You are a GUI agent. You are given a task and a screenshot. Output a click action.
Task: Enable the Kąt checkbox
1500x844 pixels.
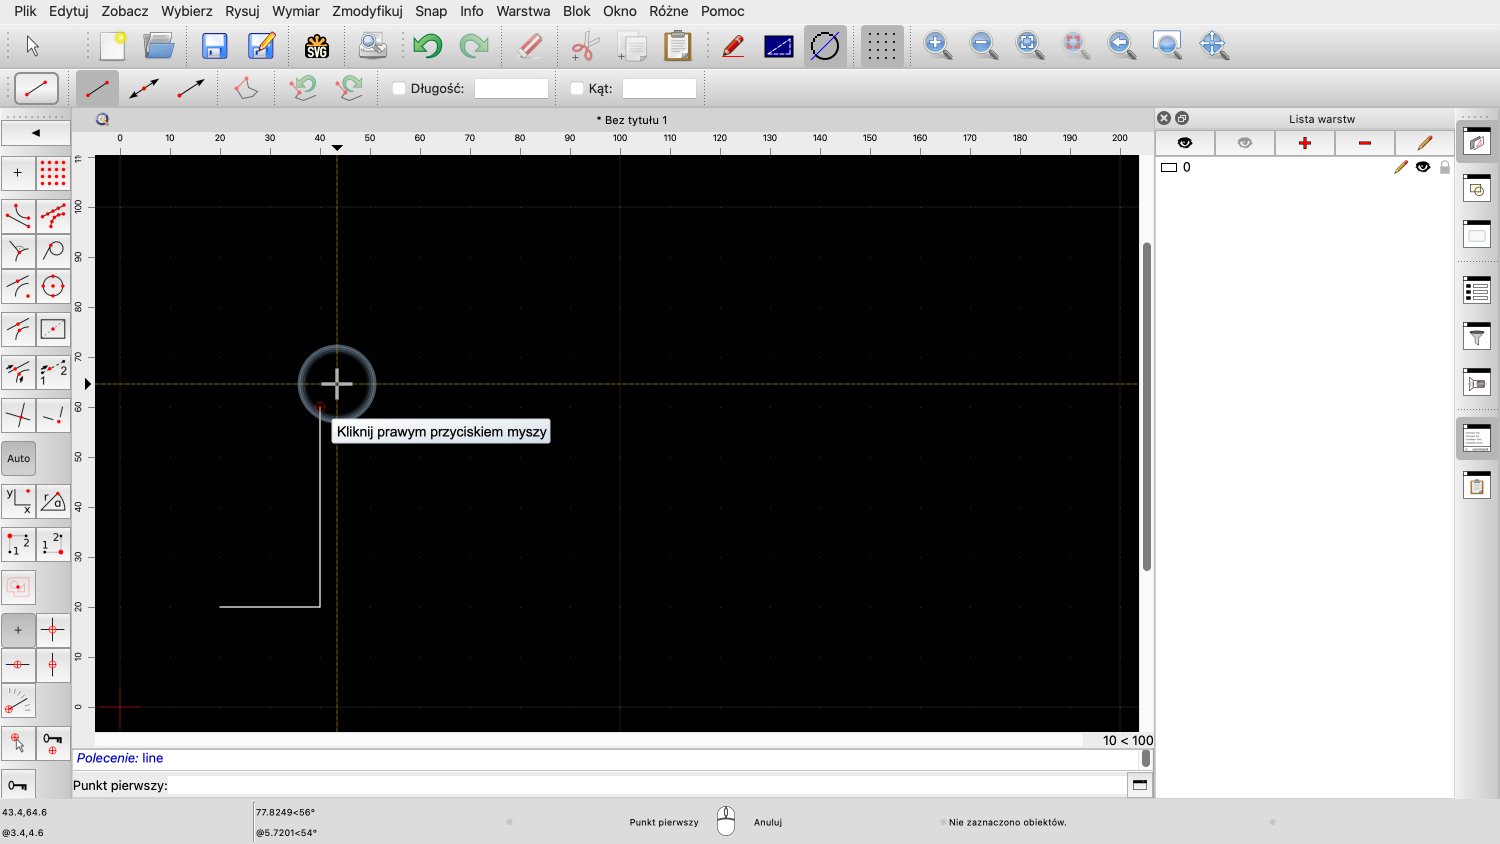coord(577,89)
